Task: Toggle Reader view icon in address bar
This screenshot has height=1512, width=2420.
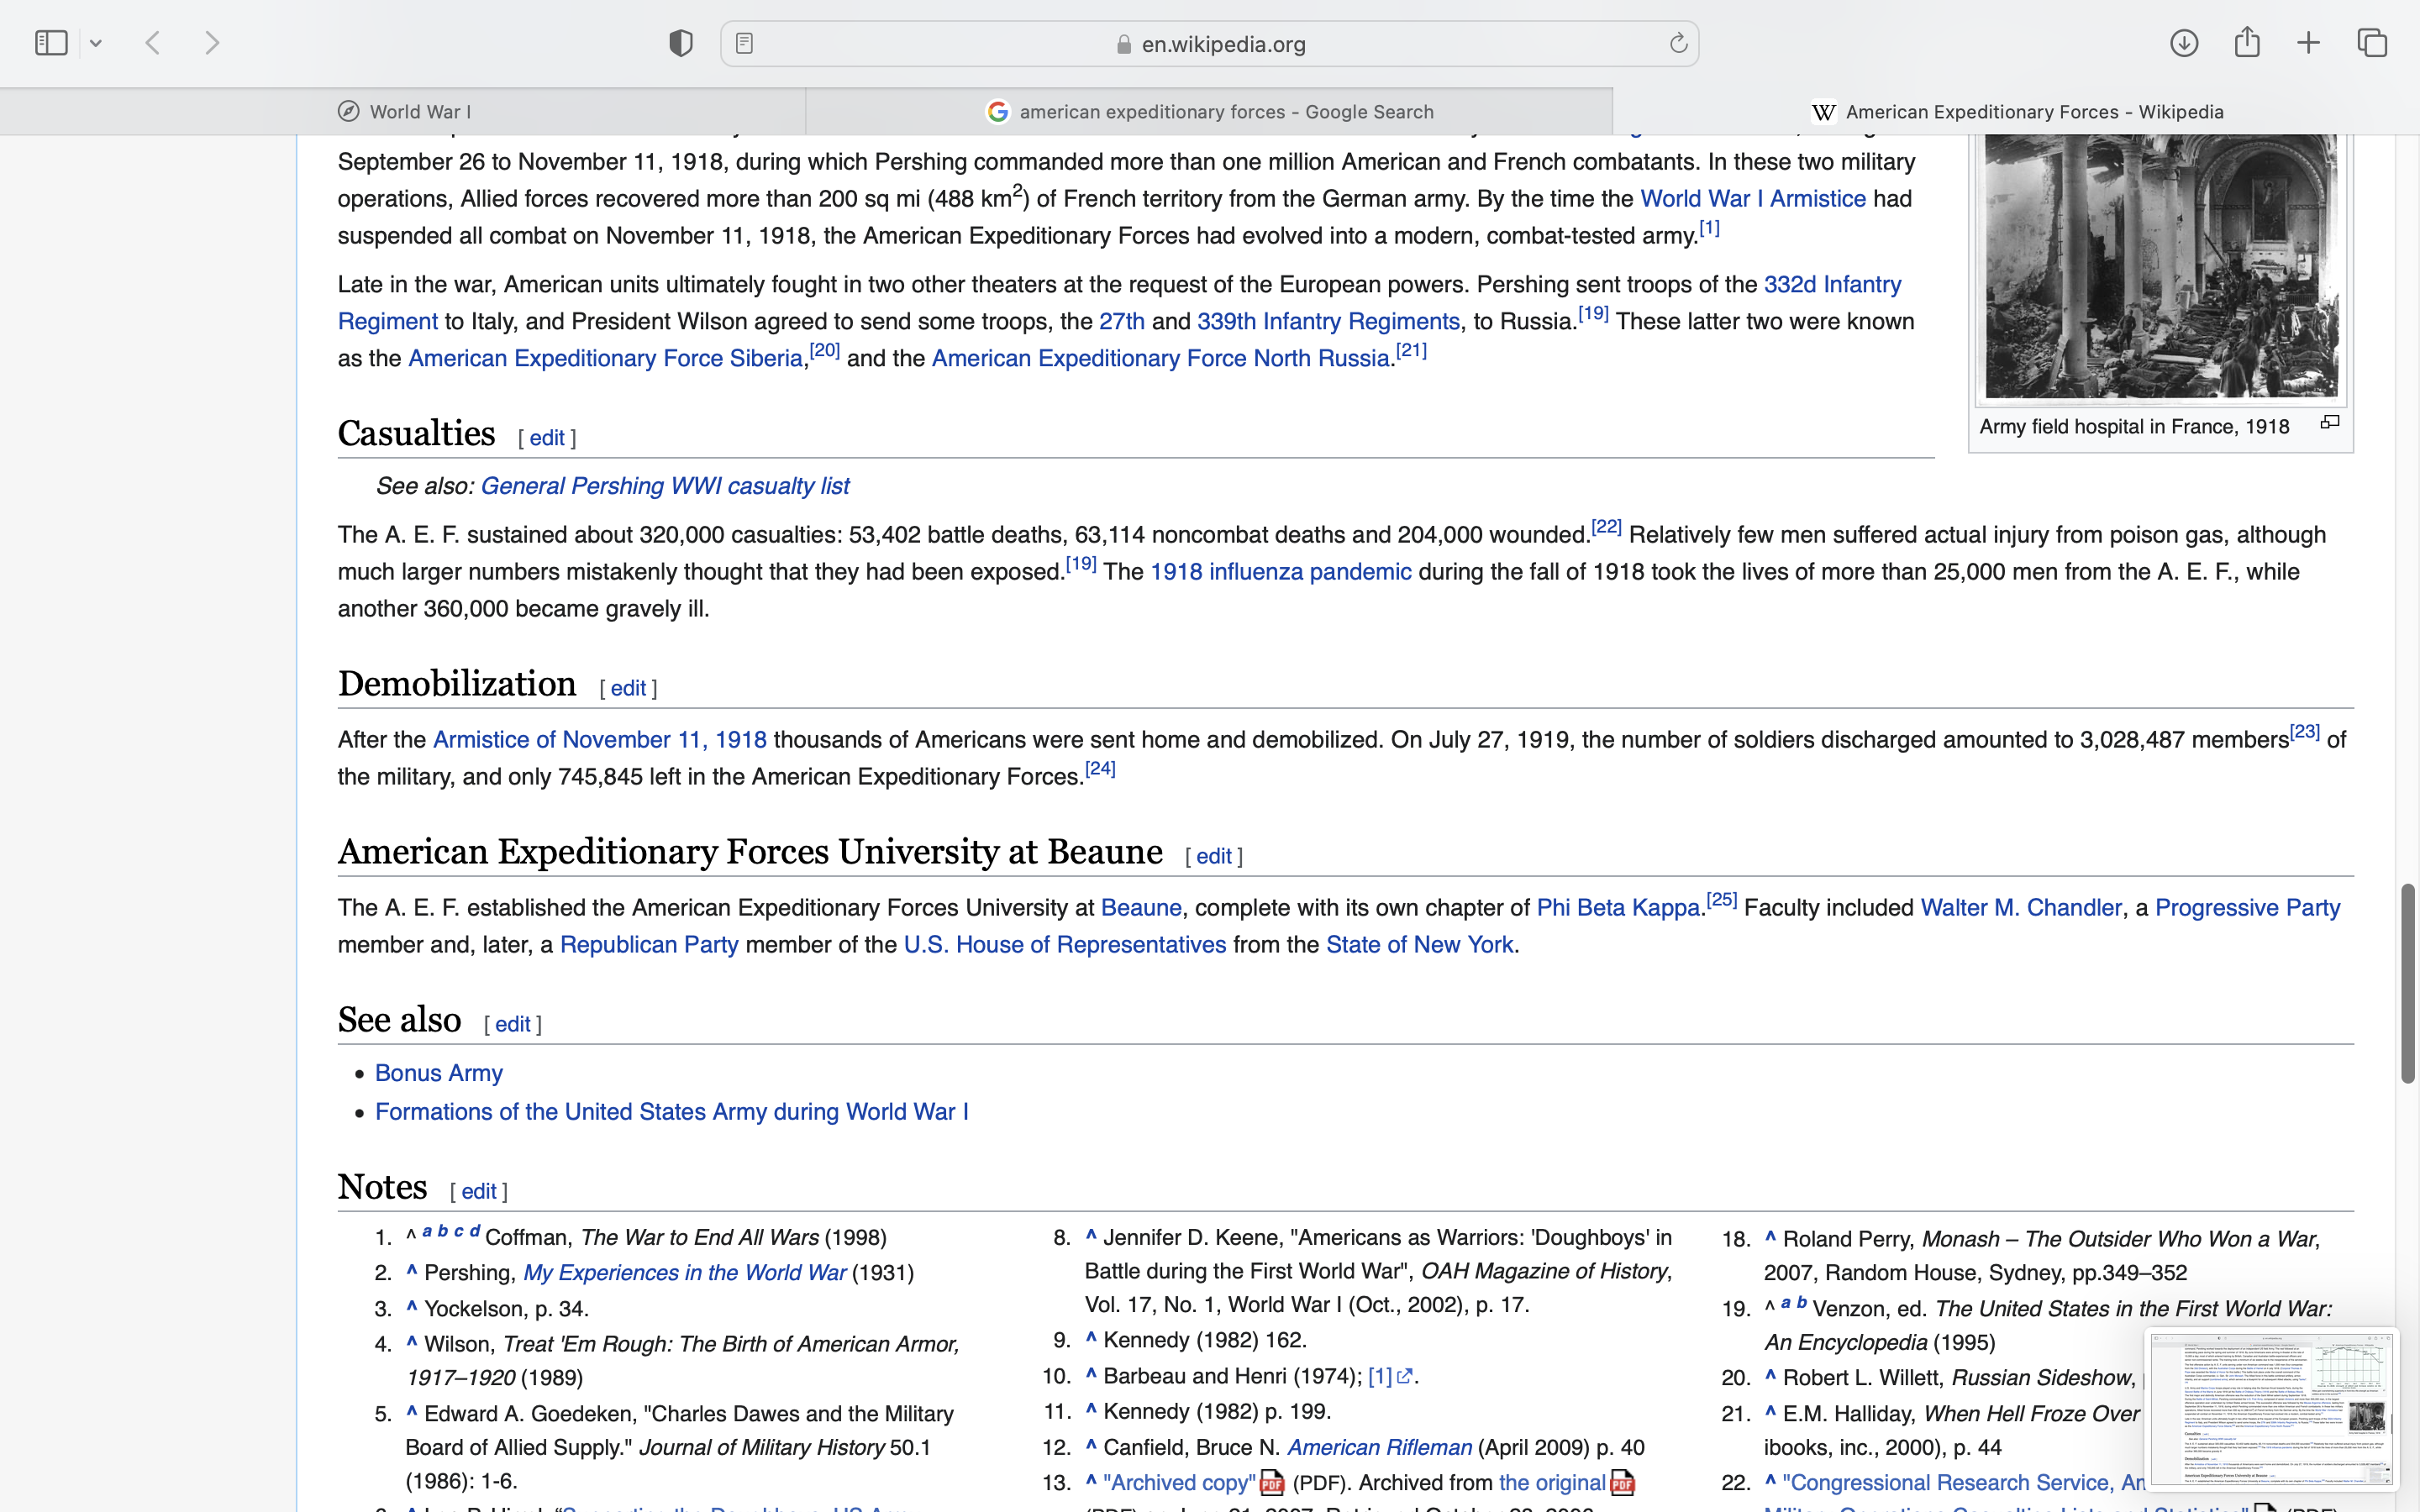Action: 744,43
